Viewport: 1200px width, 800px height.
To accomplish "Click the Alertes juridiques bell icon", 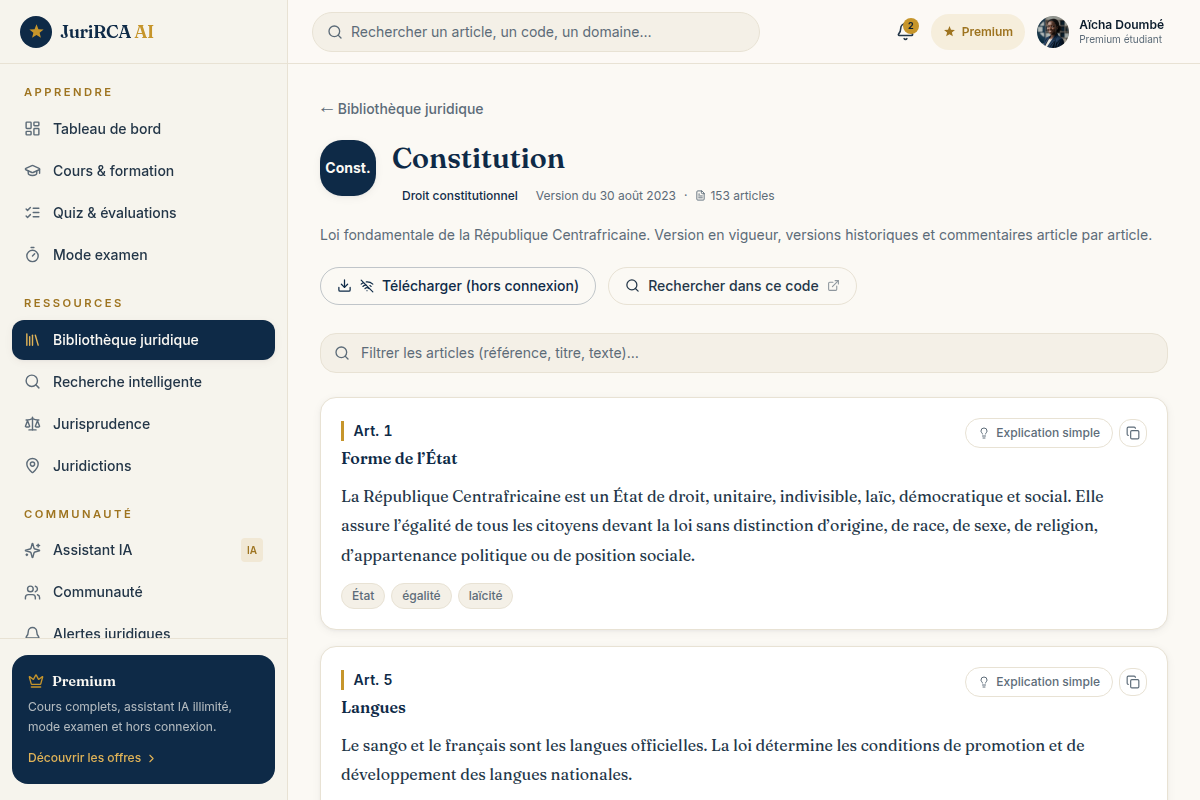I will click(32, 632).
